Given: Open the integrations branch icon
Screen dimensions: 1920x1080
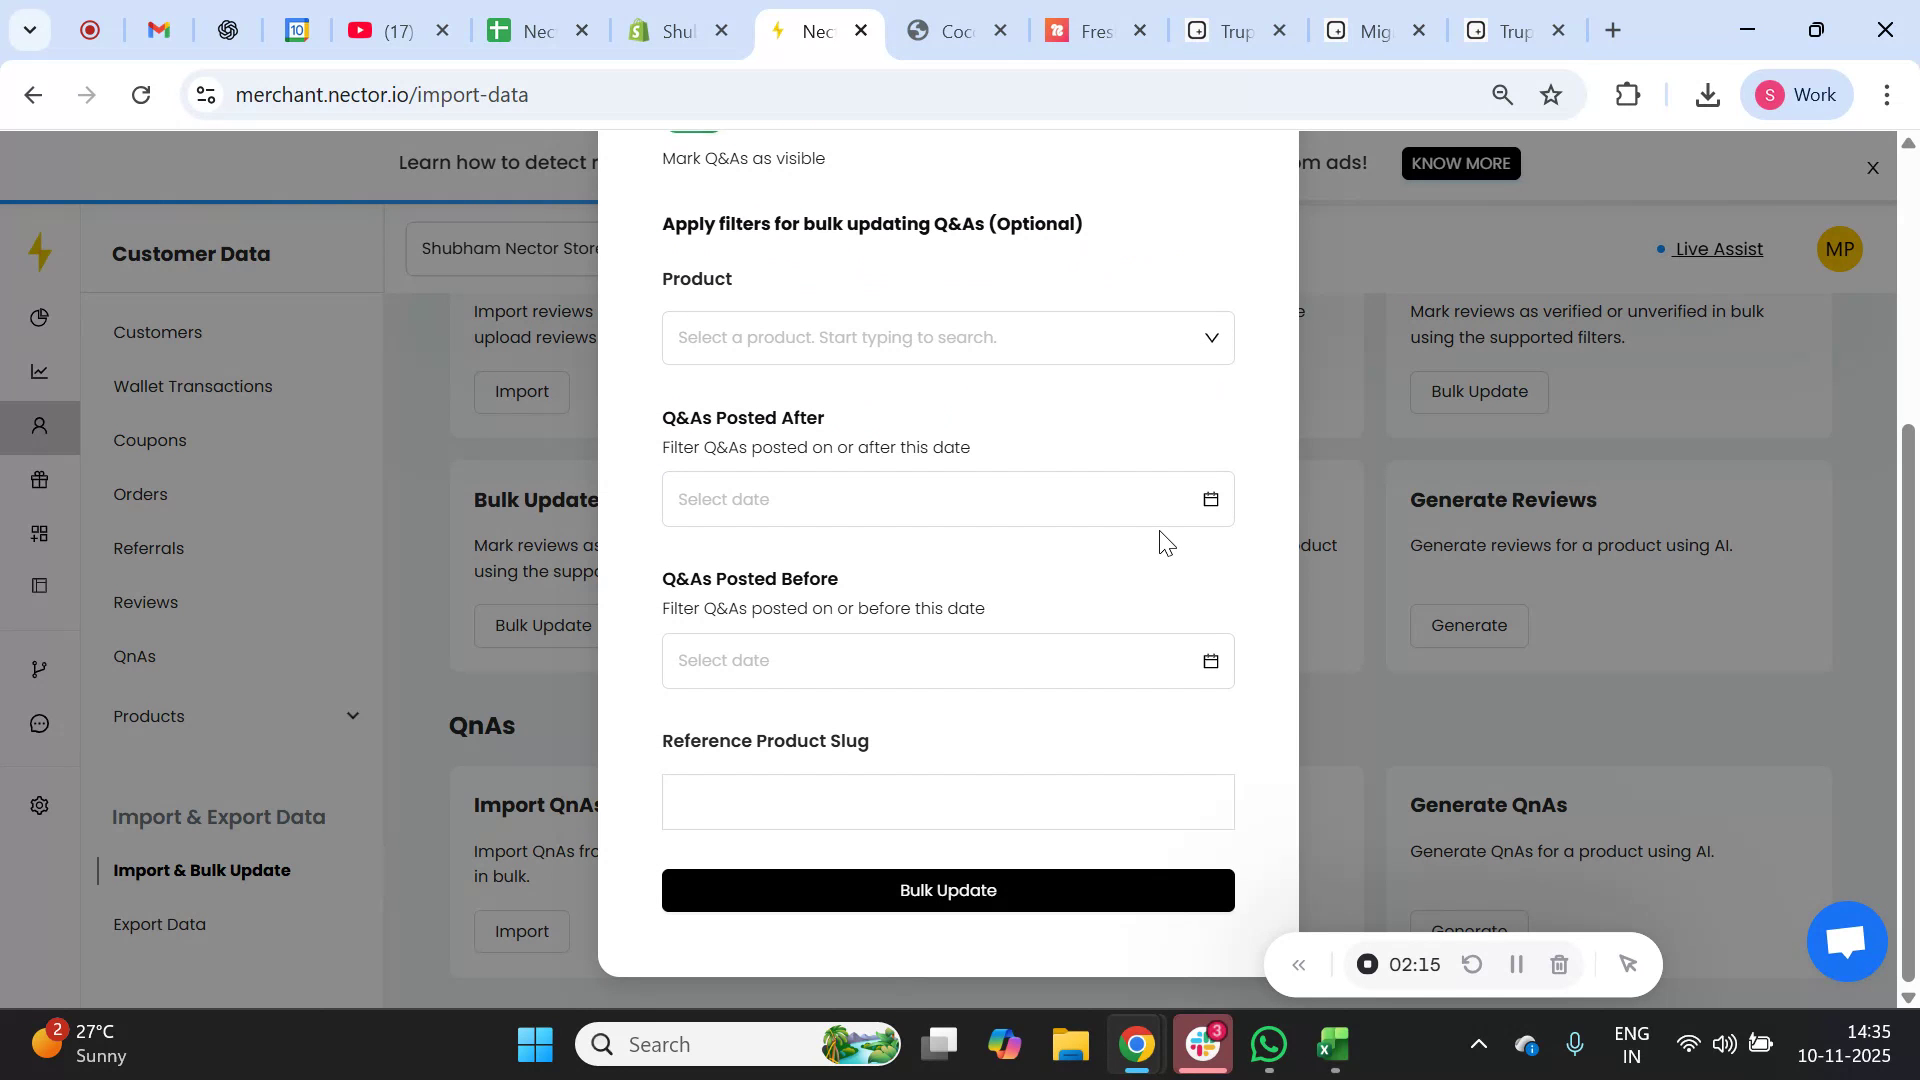Looking at the screenshot, I should pyautogui.click(x=40, y=669).
